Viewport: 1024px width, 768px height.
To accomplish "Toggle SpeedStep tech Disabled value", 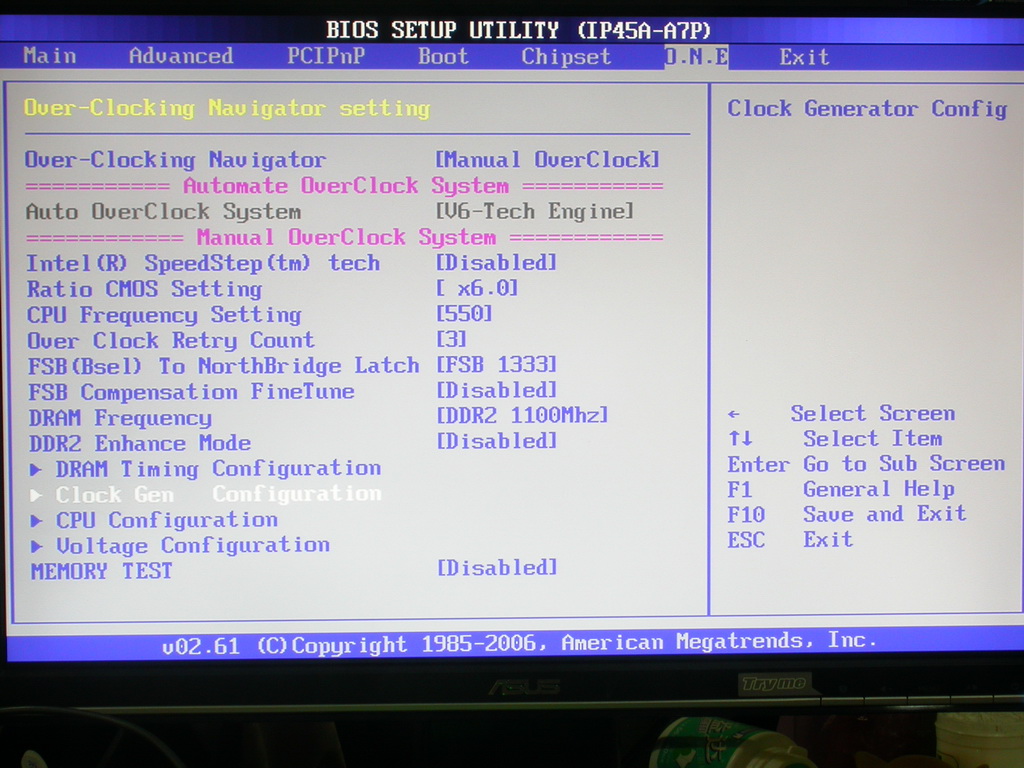I will 496,263.
